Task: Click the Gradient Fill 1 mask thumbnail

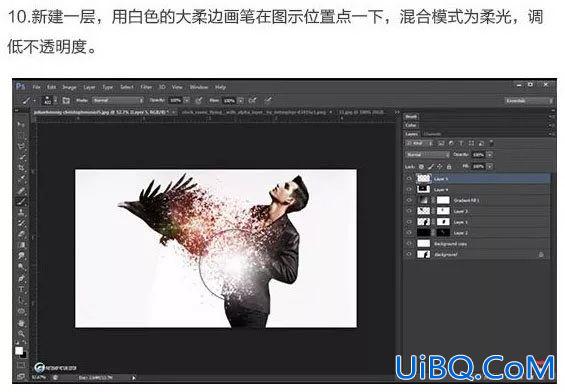Action: 443,200
